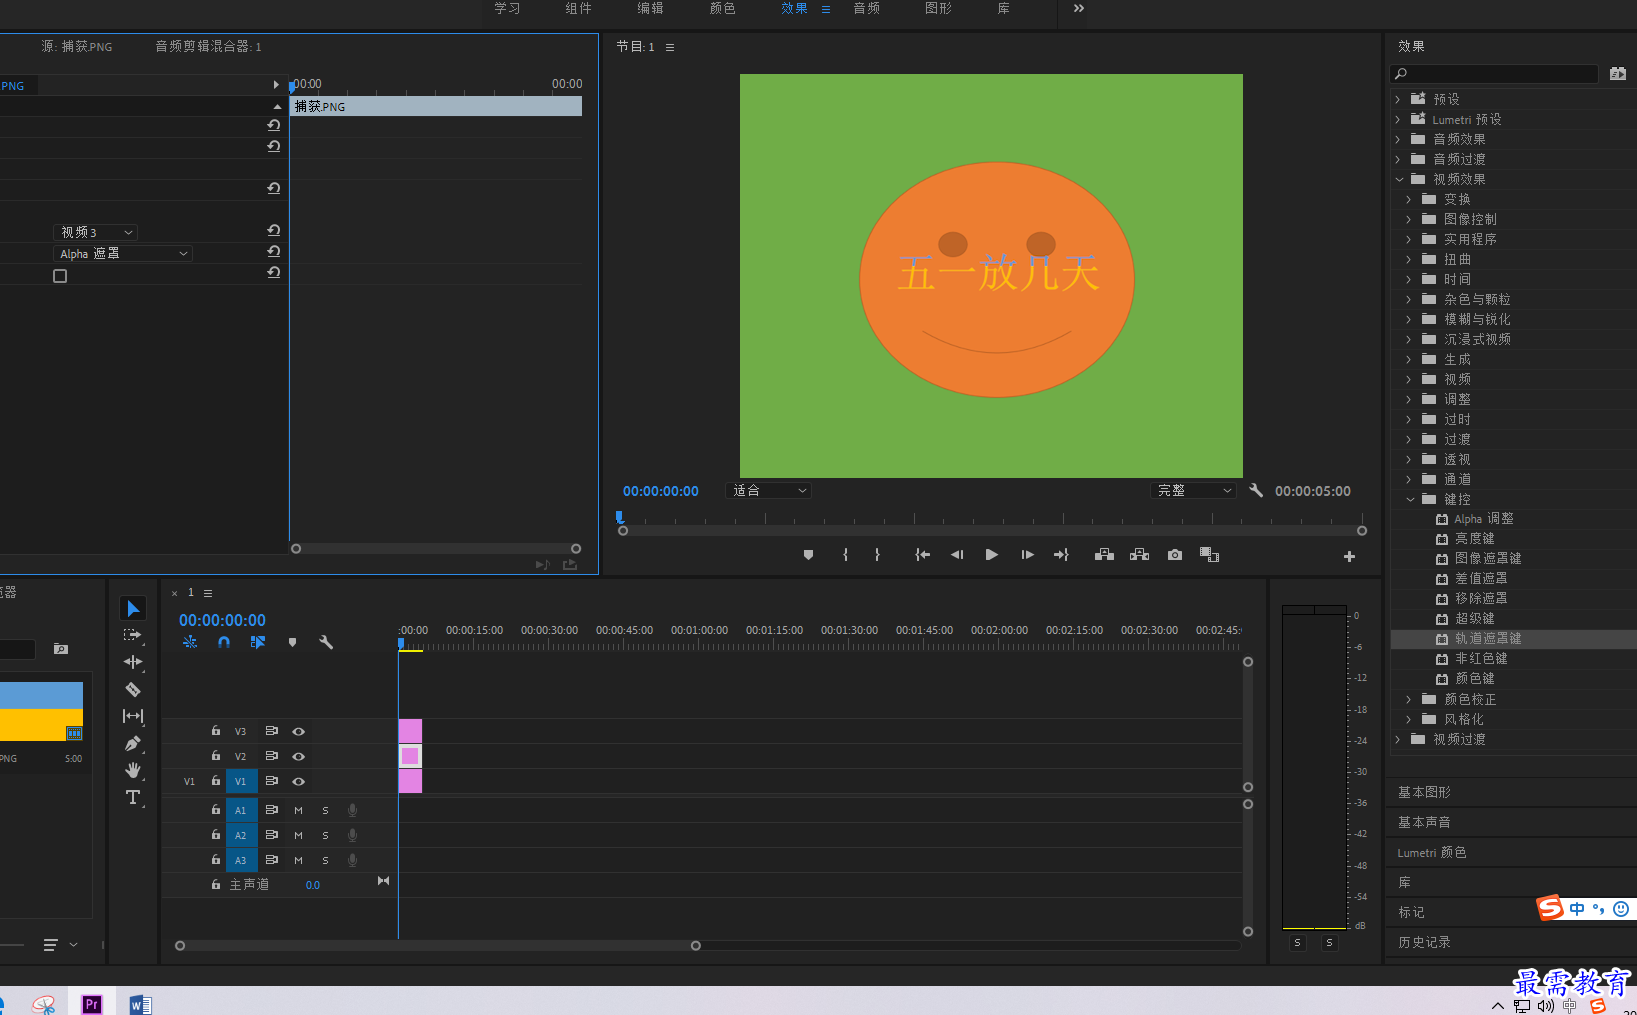Viewport: 1637px width, 1015px height.
Task: Select the Selection arrow tool
Action: (x=133, y=608)
